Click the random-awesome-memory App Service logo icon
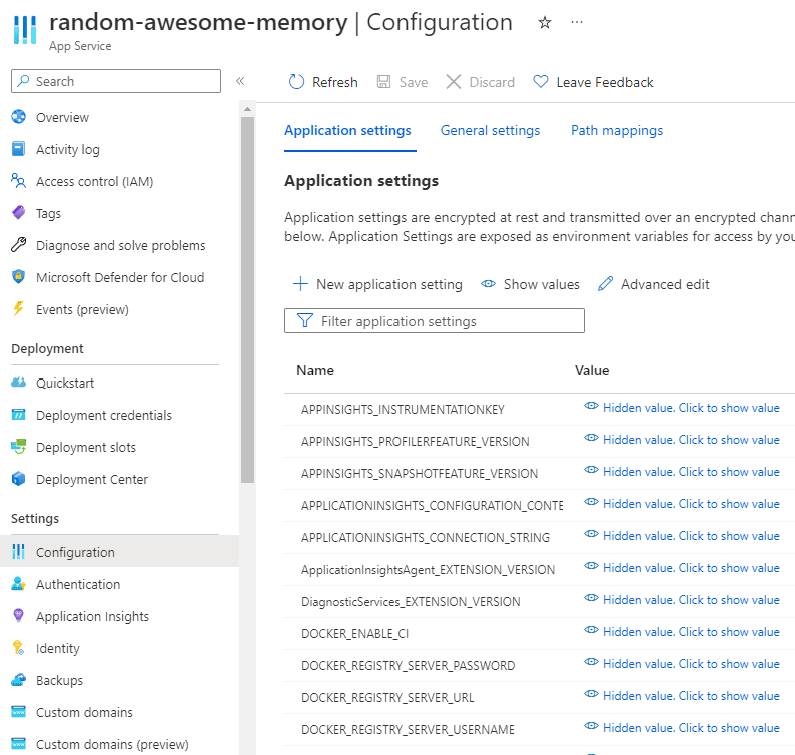The height and width of the screenshot is (755, 795). [25, 30]
